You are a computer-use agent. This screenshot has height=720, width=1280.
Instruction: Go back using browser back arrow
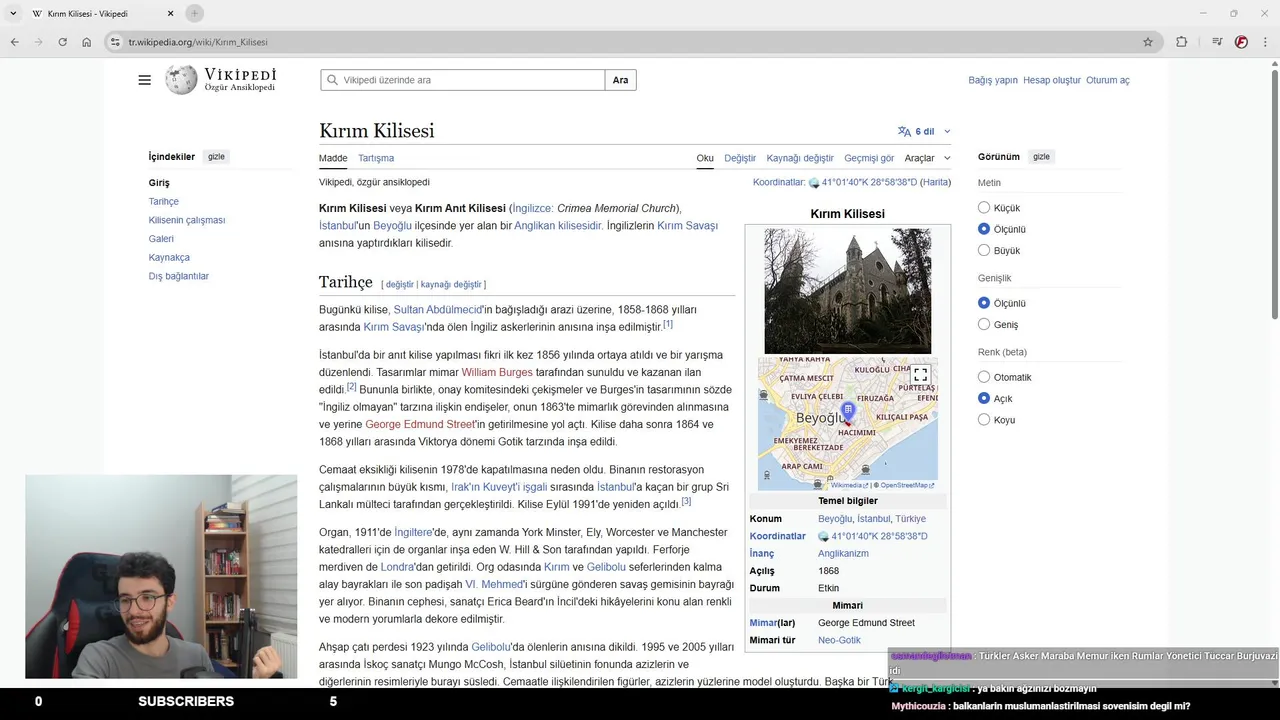14,42
